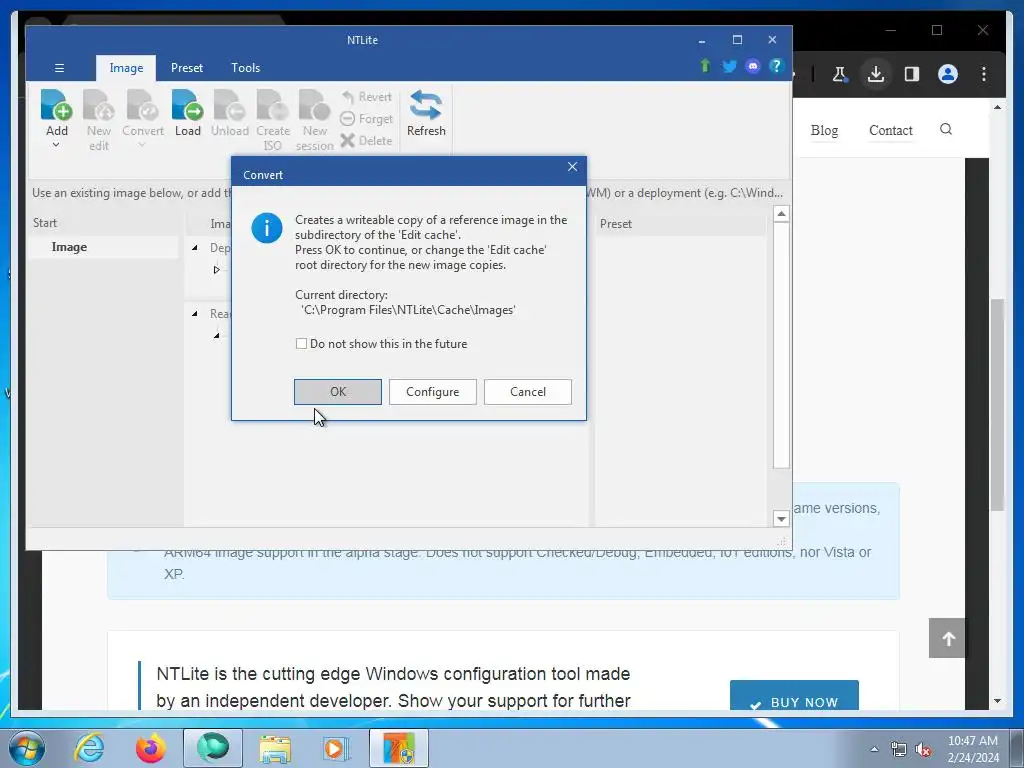Viewport: 1024px width, 768px height.
Task: Switch to the Preset ribbon tab
Action: pos(187,68)
